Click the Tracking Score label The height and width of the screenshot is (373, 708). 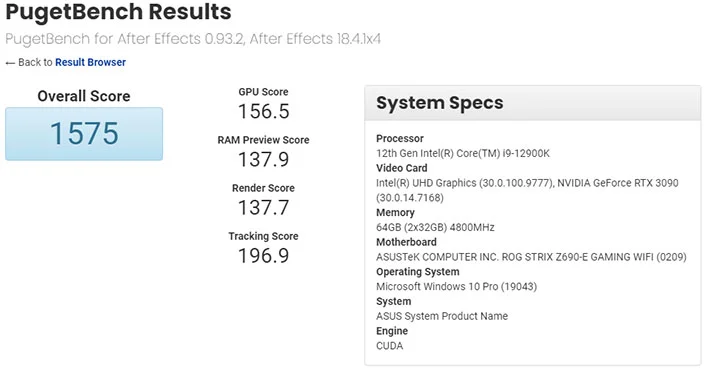[x=264, y=236]
